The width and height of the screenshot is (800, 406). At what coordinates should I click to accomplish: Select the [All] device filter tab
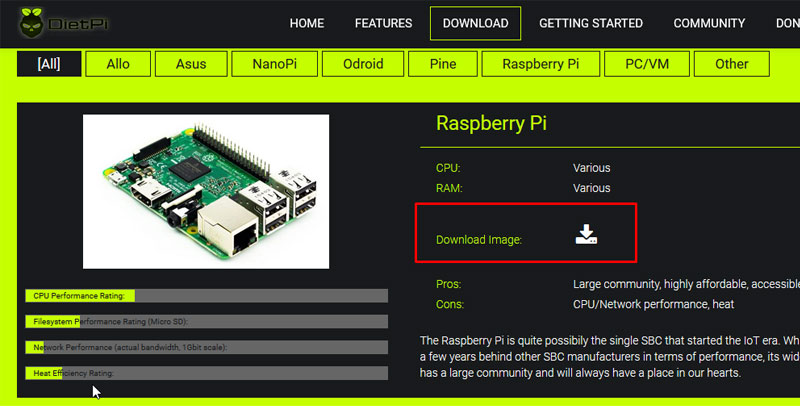[x=49, y=64]
